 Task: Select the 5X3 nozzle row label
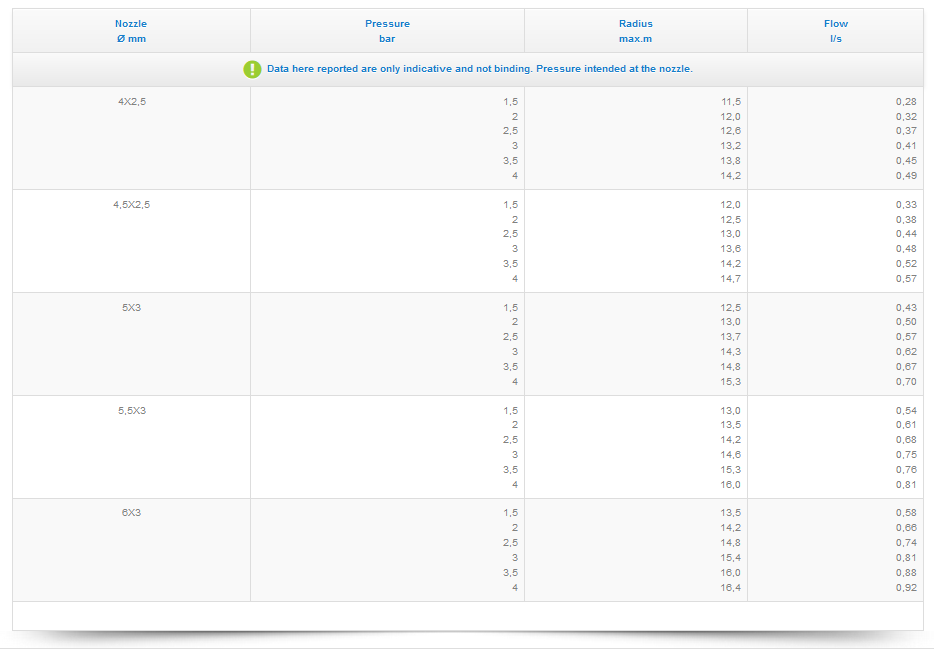[131, 307]
